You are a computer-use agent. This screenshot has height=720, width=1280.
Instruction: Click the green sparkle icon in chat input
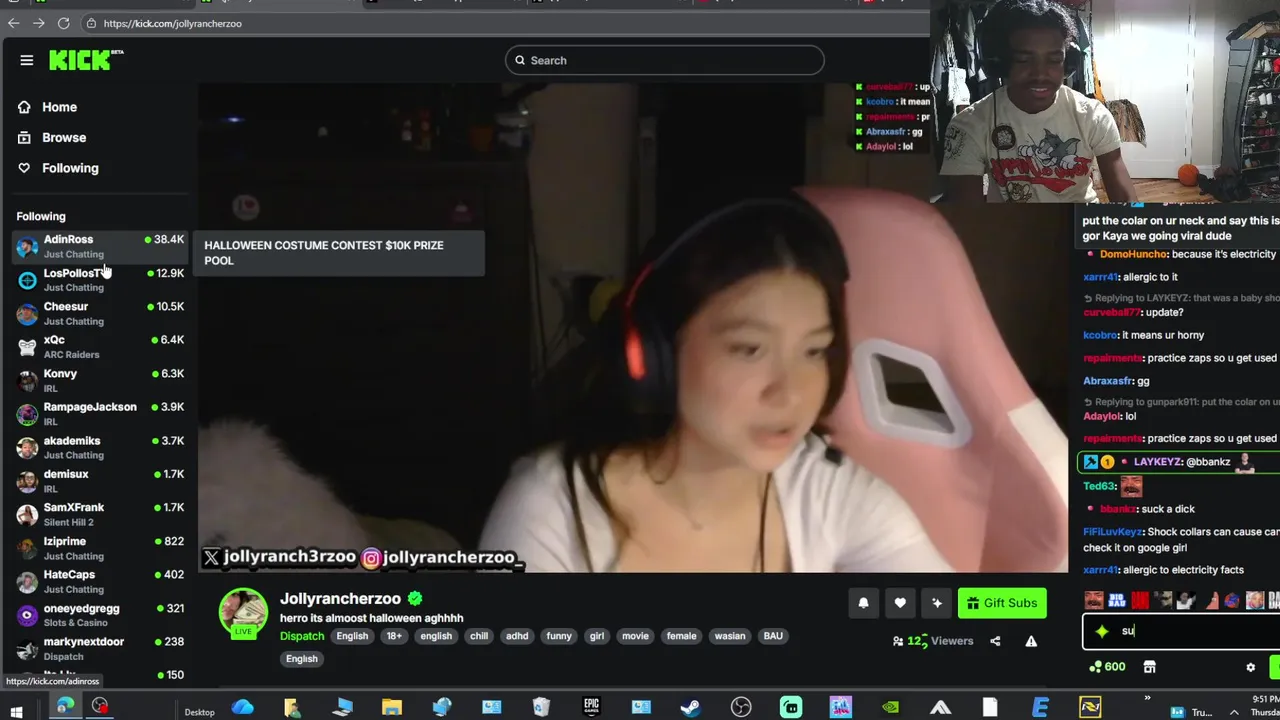(x=1102, y=631)
